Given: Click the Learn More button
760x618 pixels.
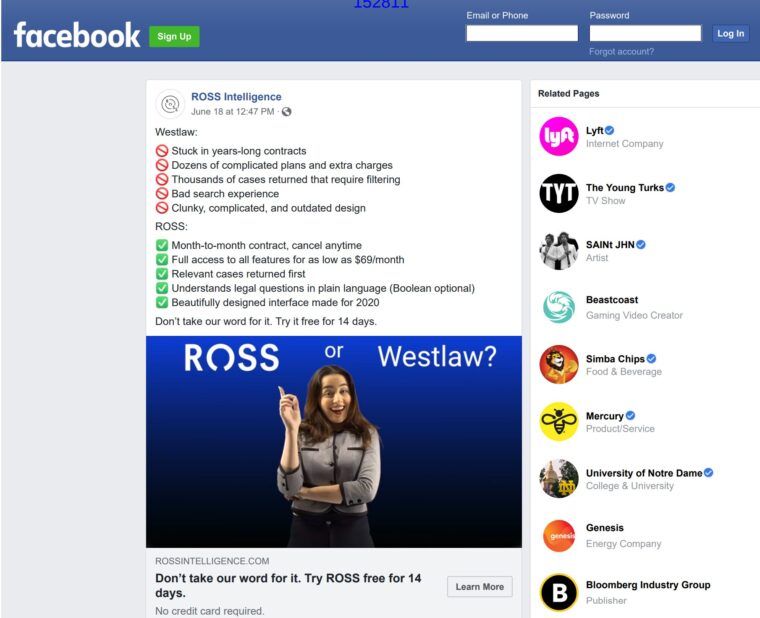Looking at the screenshot, I should coord(479,586).
